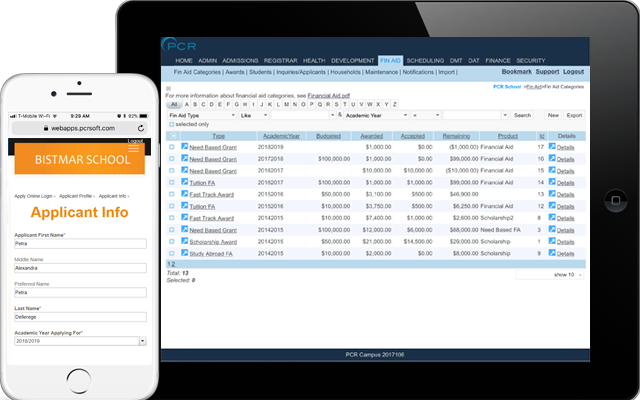Click in Applicant First Name field on phone
640x400 pixels.
click(80, 244)
